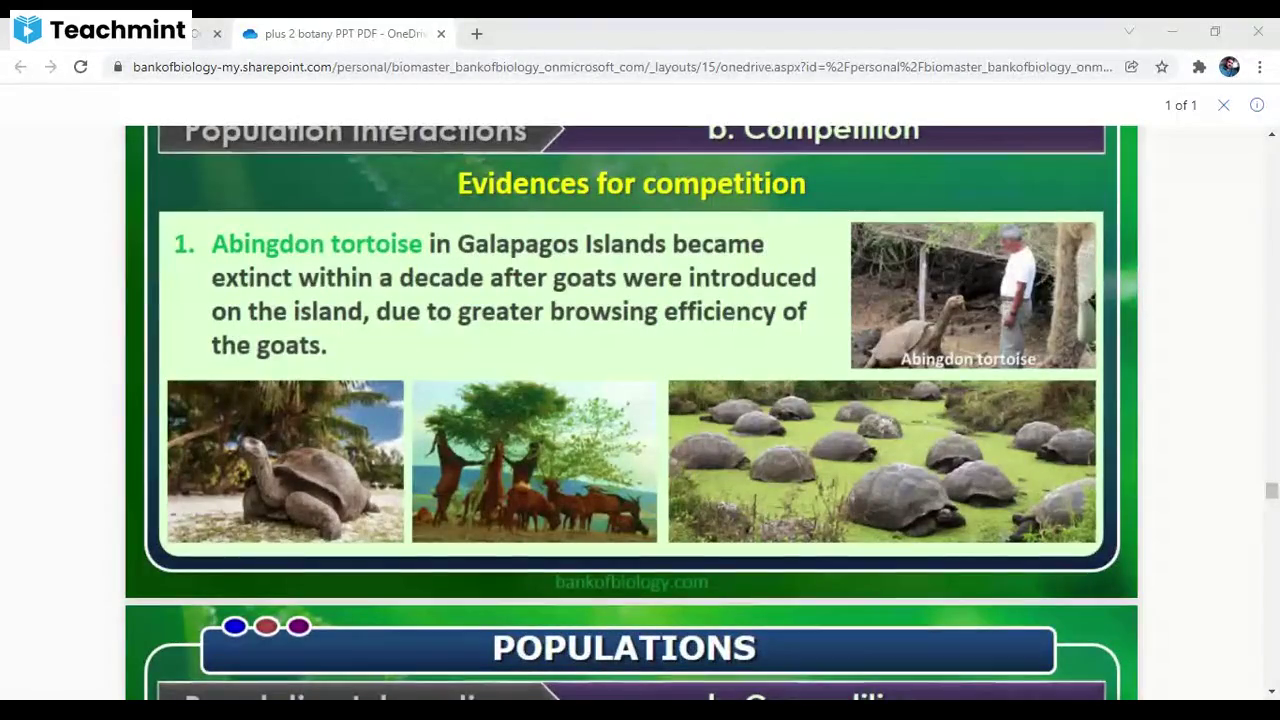The image size is (1280, 720).
Task: Click the '1 of 1' page indicator
Action: (x=1180, y=105)
